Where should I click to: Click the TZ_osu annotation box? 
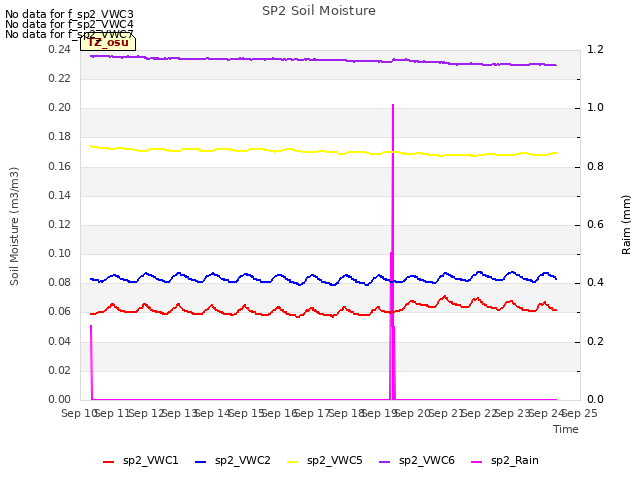[x=108, y=42]
